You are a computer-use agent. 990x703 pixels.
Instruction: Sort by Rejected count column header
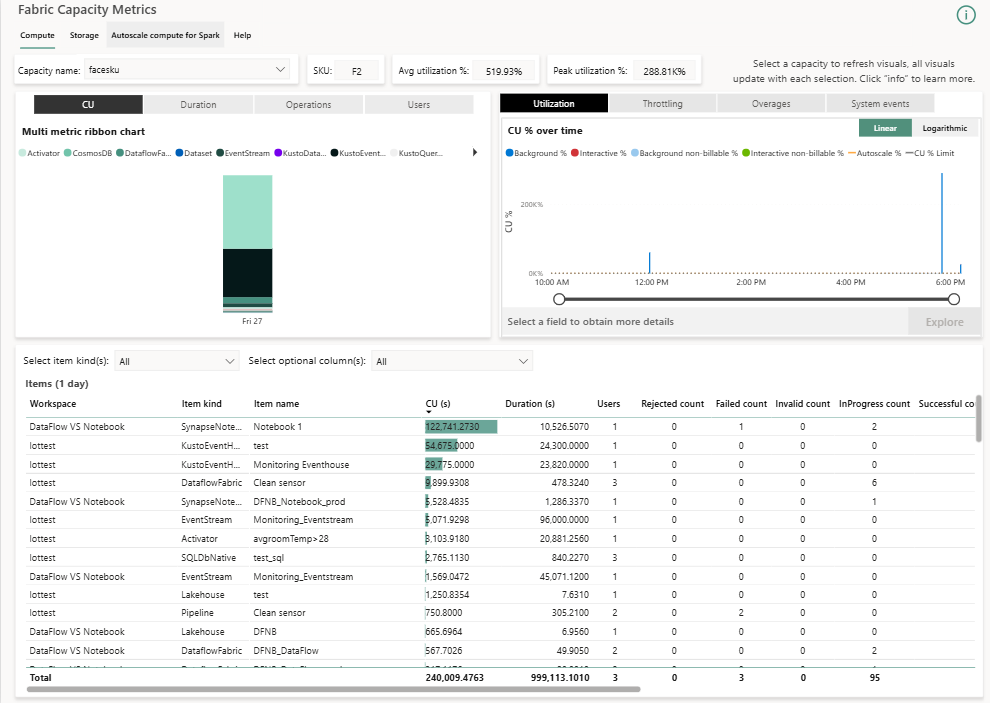click(x=672, y=404)
